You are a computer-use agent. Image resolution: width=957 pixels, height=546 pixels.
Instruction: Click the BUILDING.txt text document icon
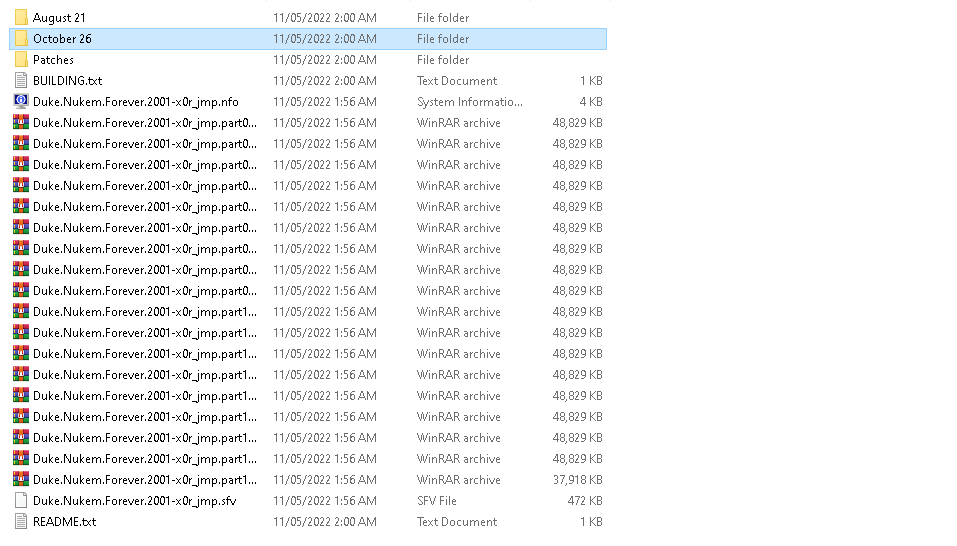(21, 81)
